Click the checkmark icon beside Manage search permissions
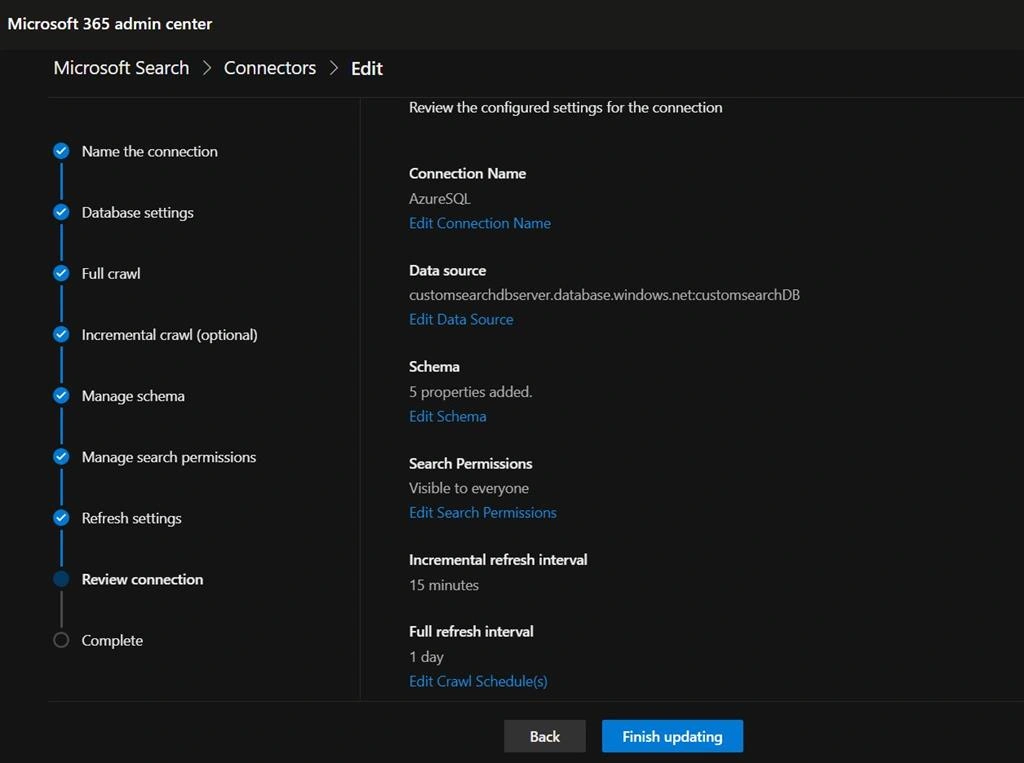 click(x=61, y=457)
